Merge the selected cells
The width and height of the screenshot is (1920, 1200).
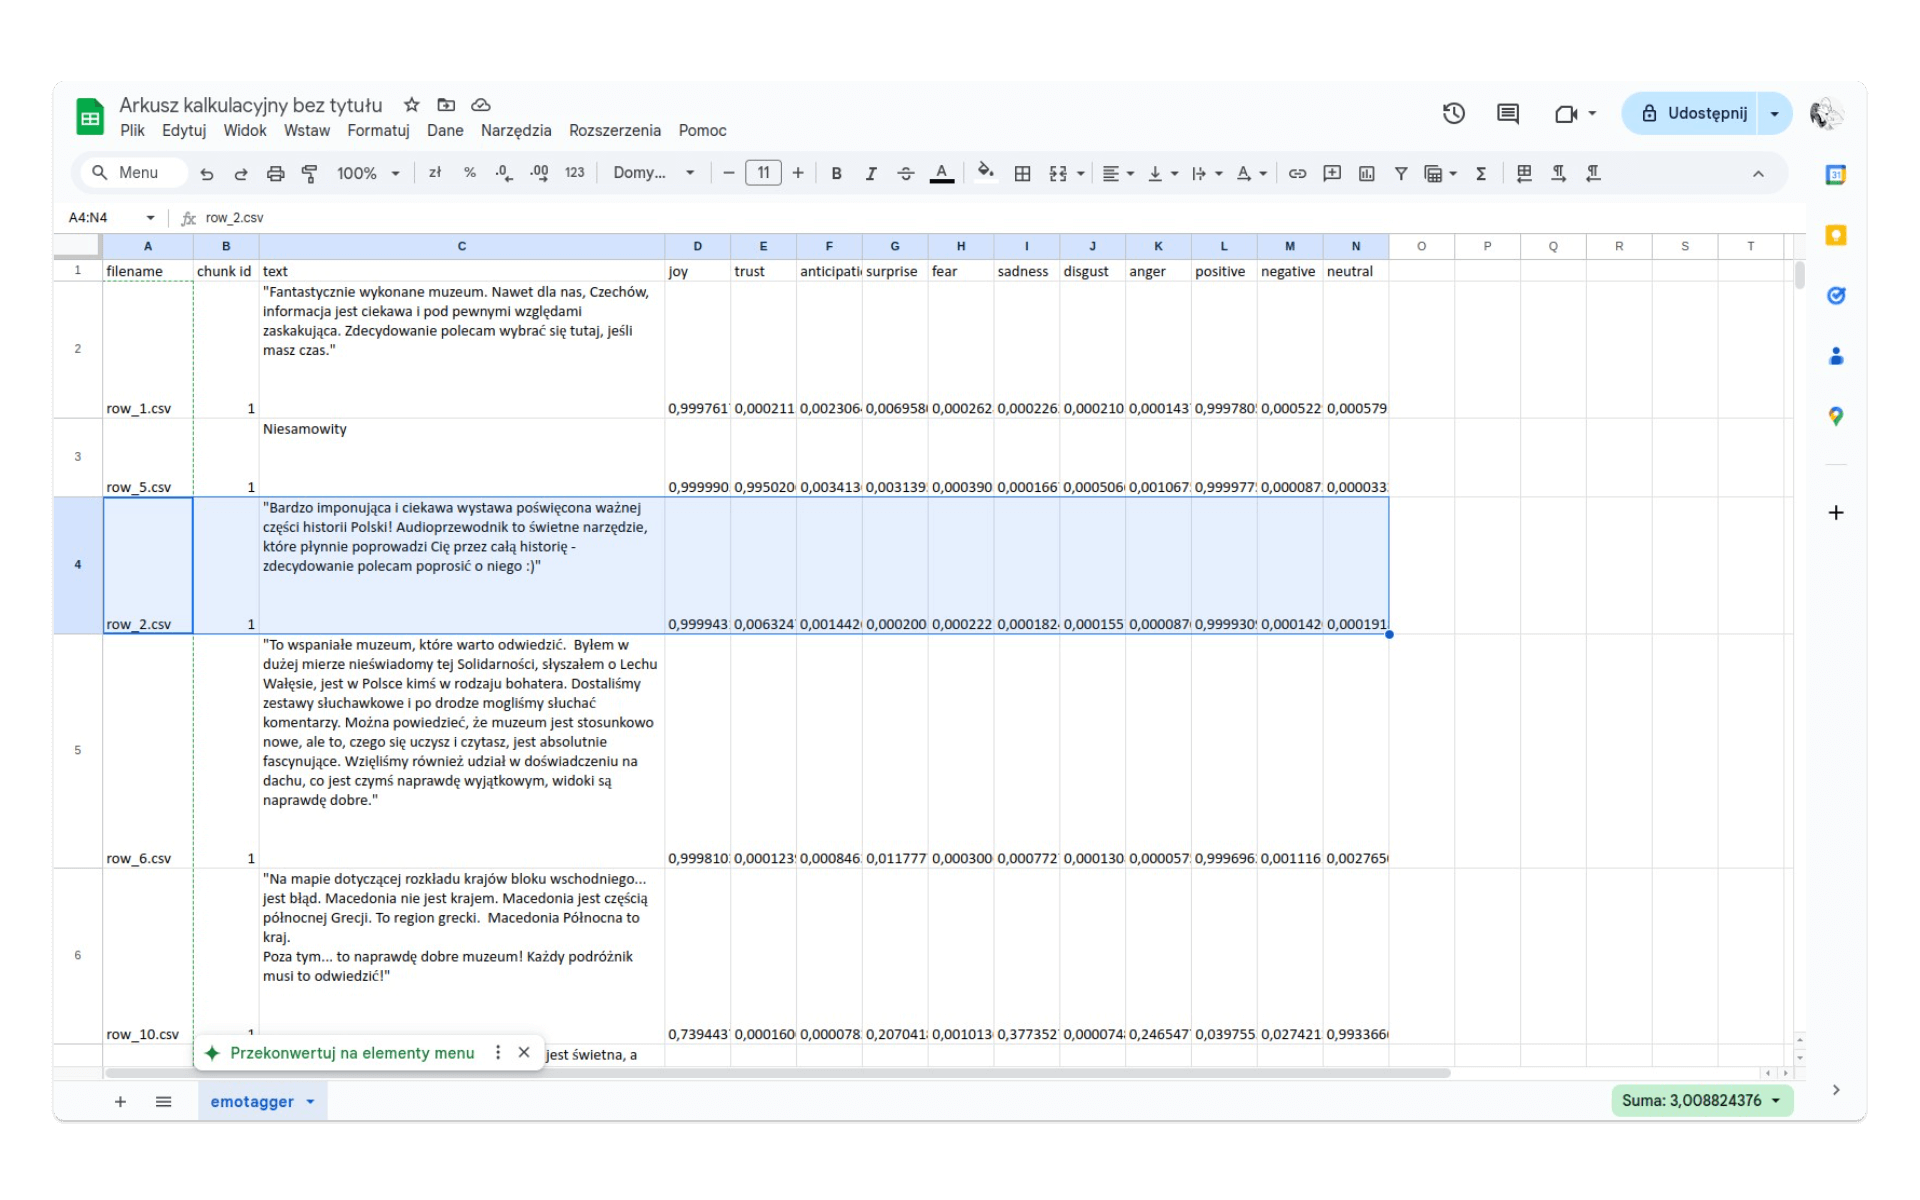1058,174
